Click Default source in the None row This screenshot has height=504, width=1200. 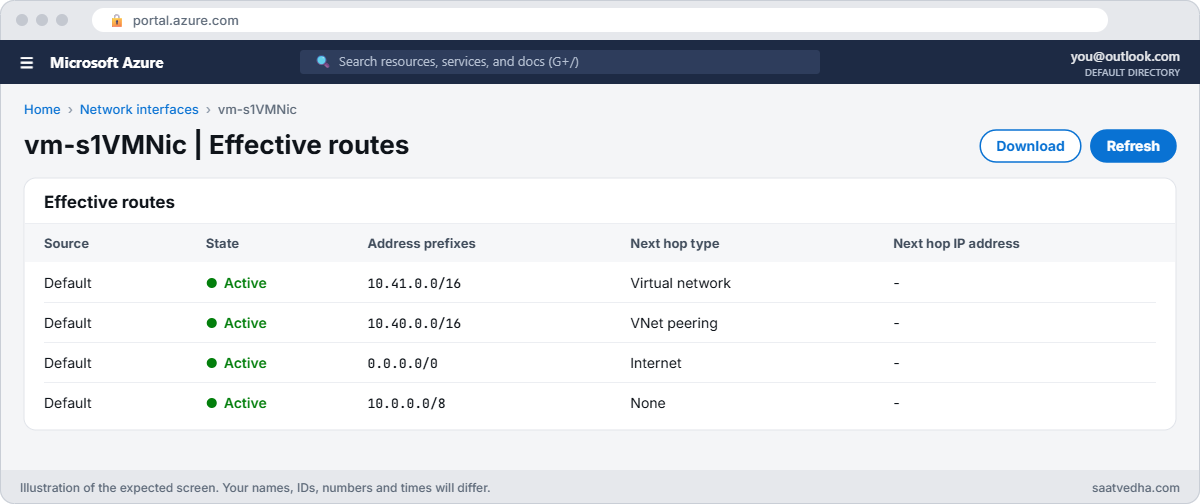click(x=68, y=403)
